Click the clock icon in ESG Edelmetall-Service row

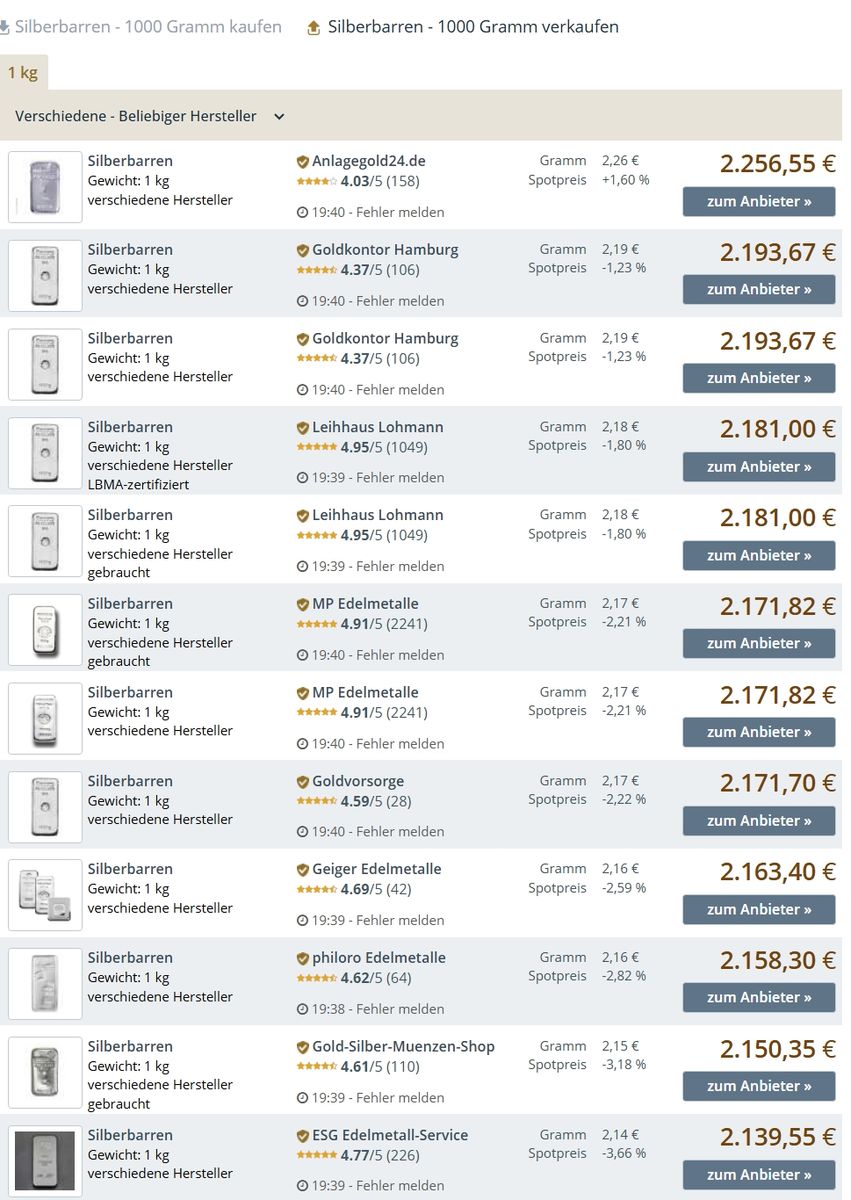(303, 1186)
